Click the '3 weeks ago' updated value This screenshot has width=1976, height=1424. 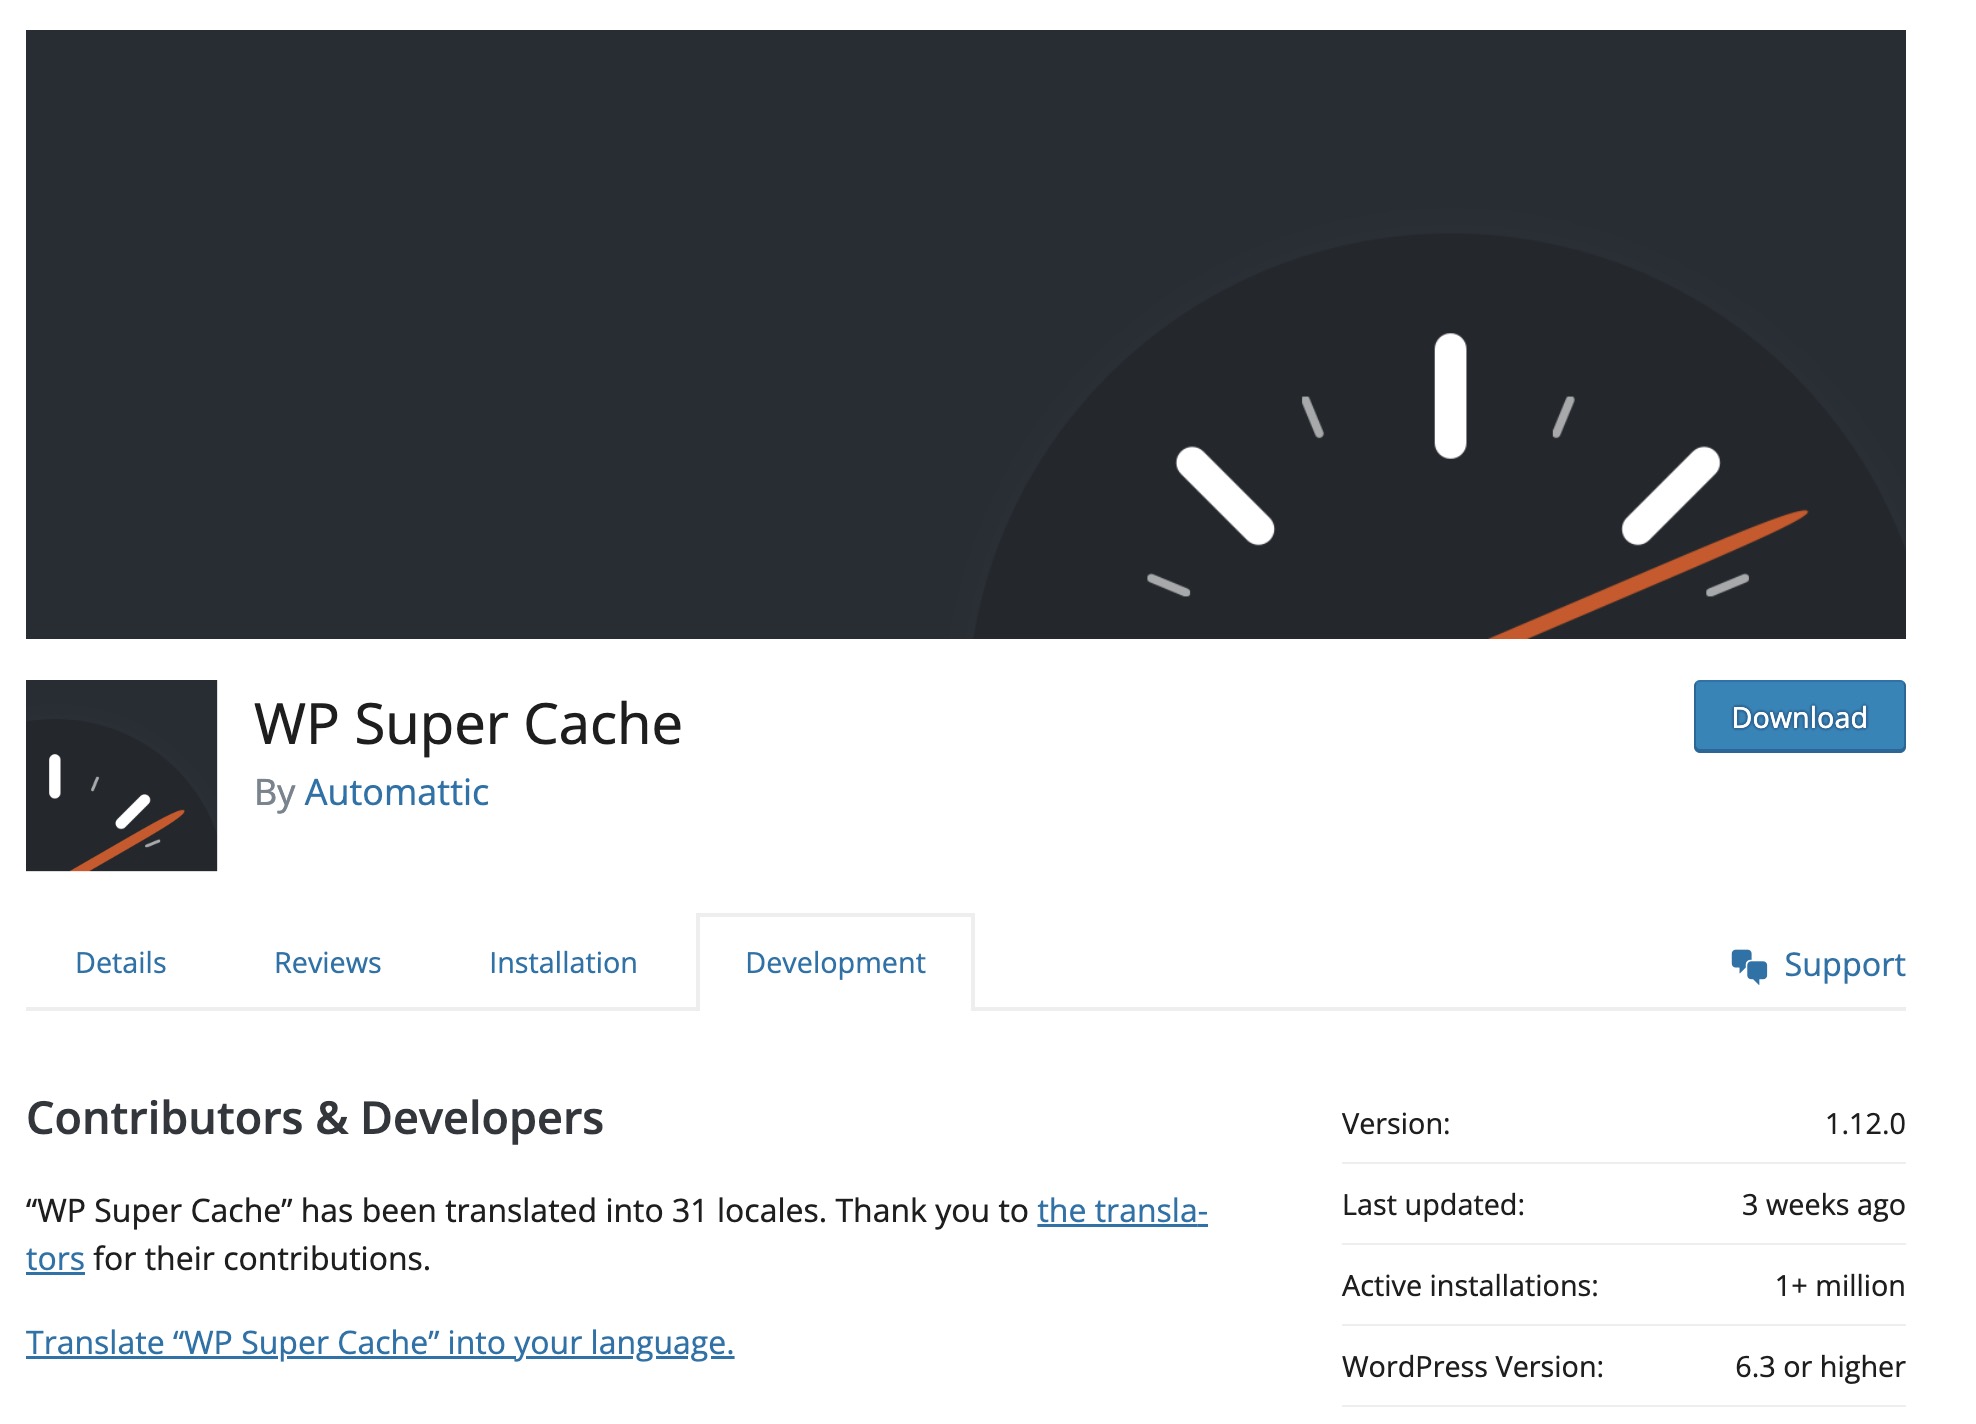pos(1822,1204)
